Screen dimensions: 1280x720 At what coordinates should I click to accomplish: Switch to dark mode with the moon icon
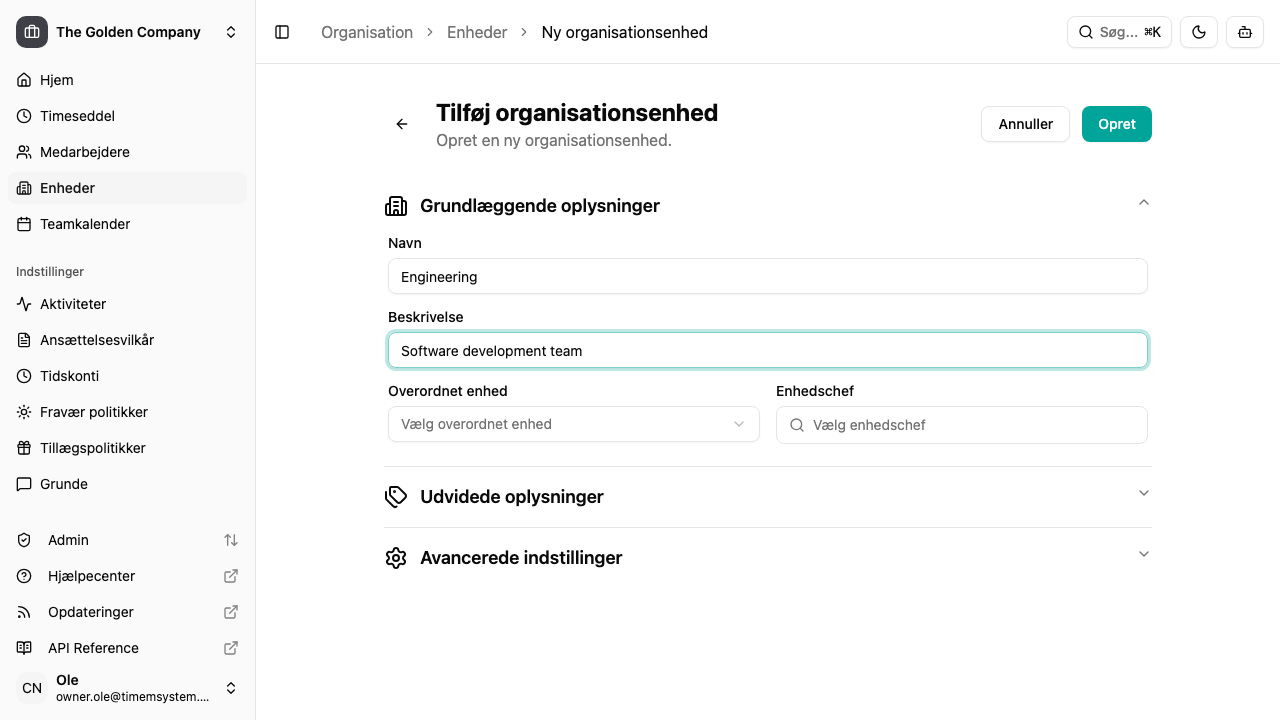1198,32
